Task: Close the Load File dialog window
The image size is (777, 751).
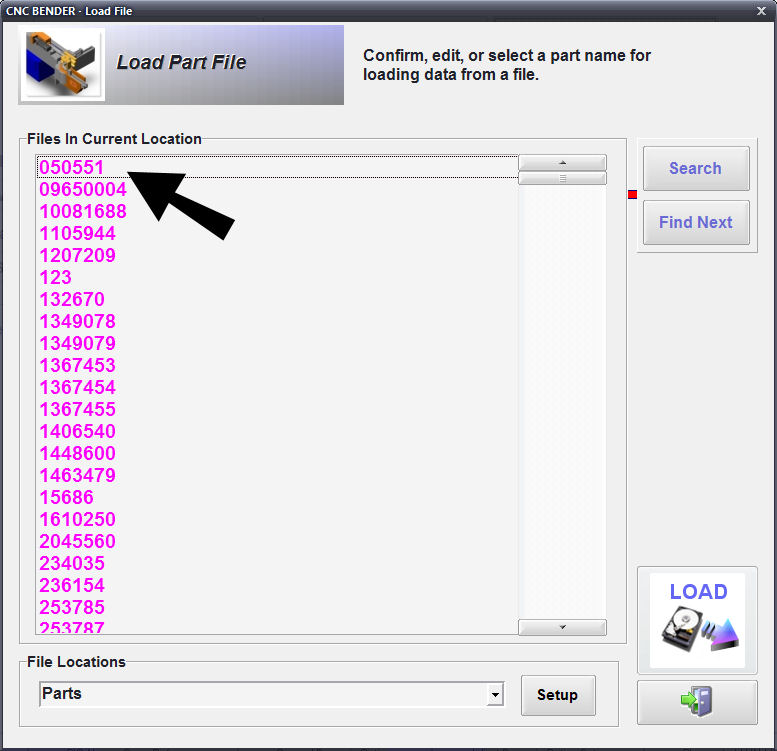Action: (761, 10)
